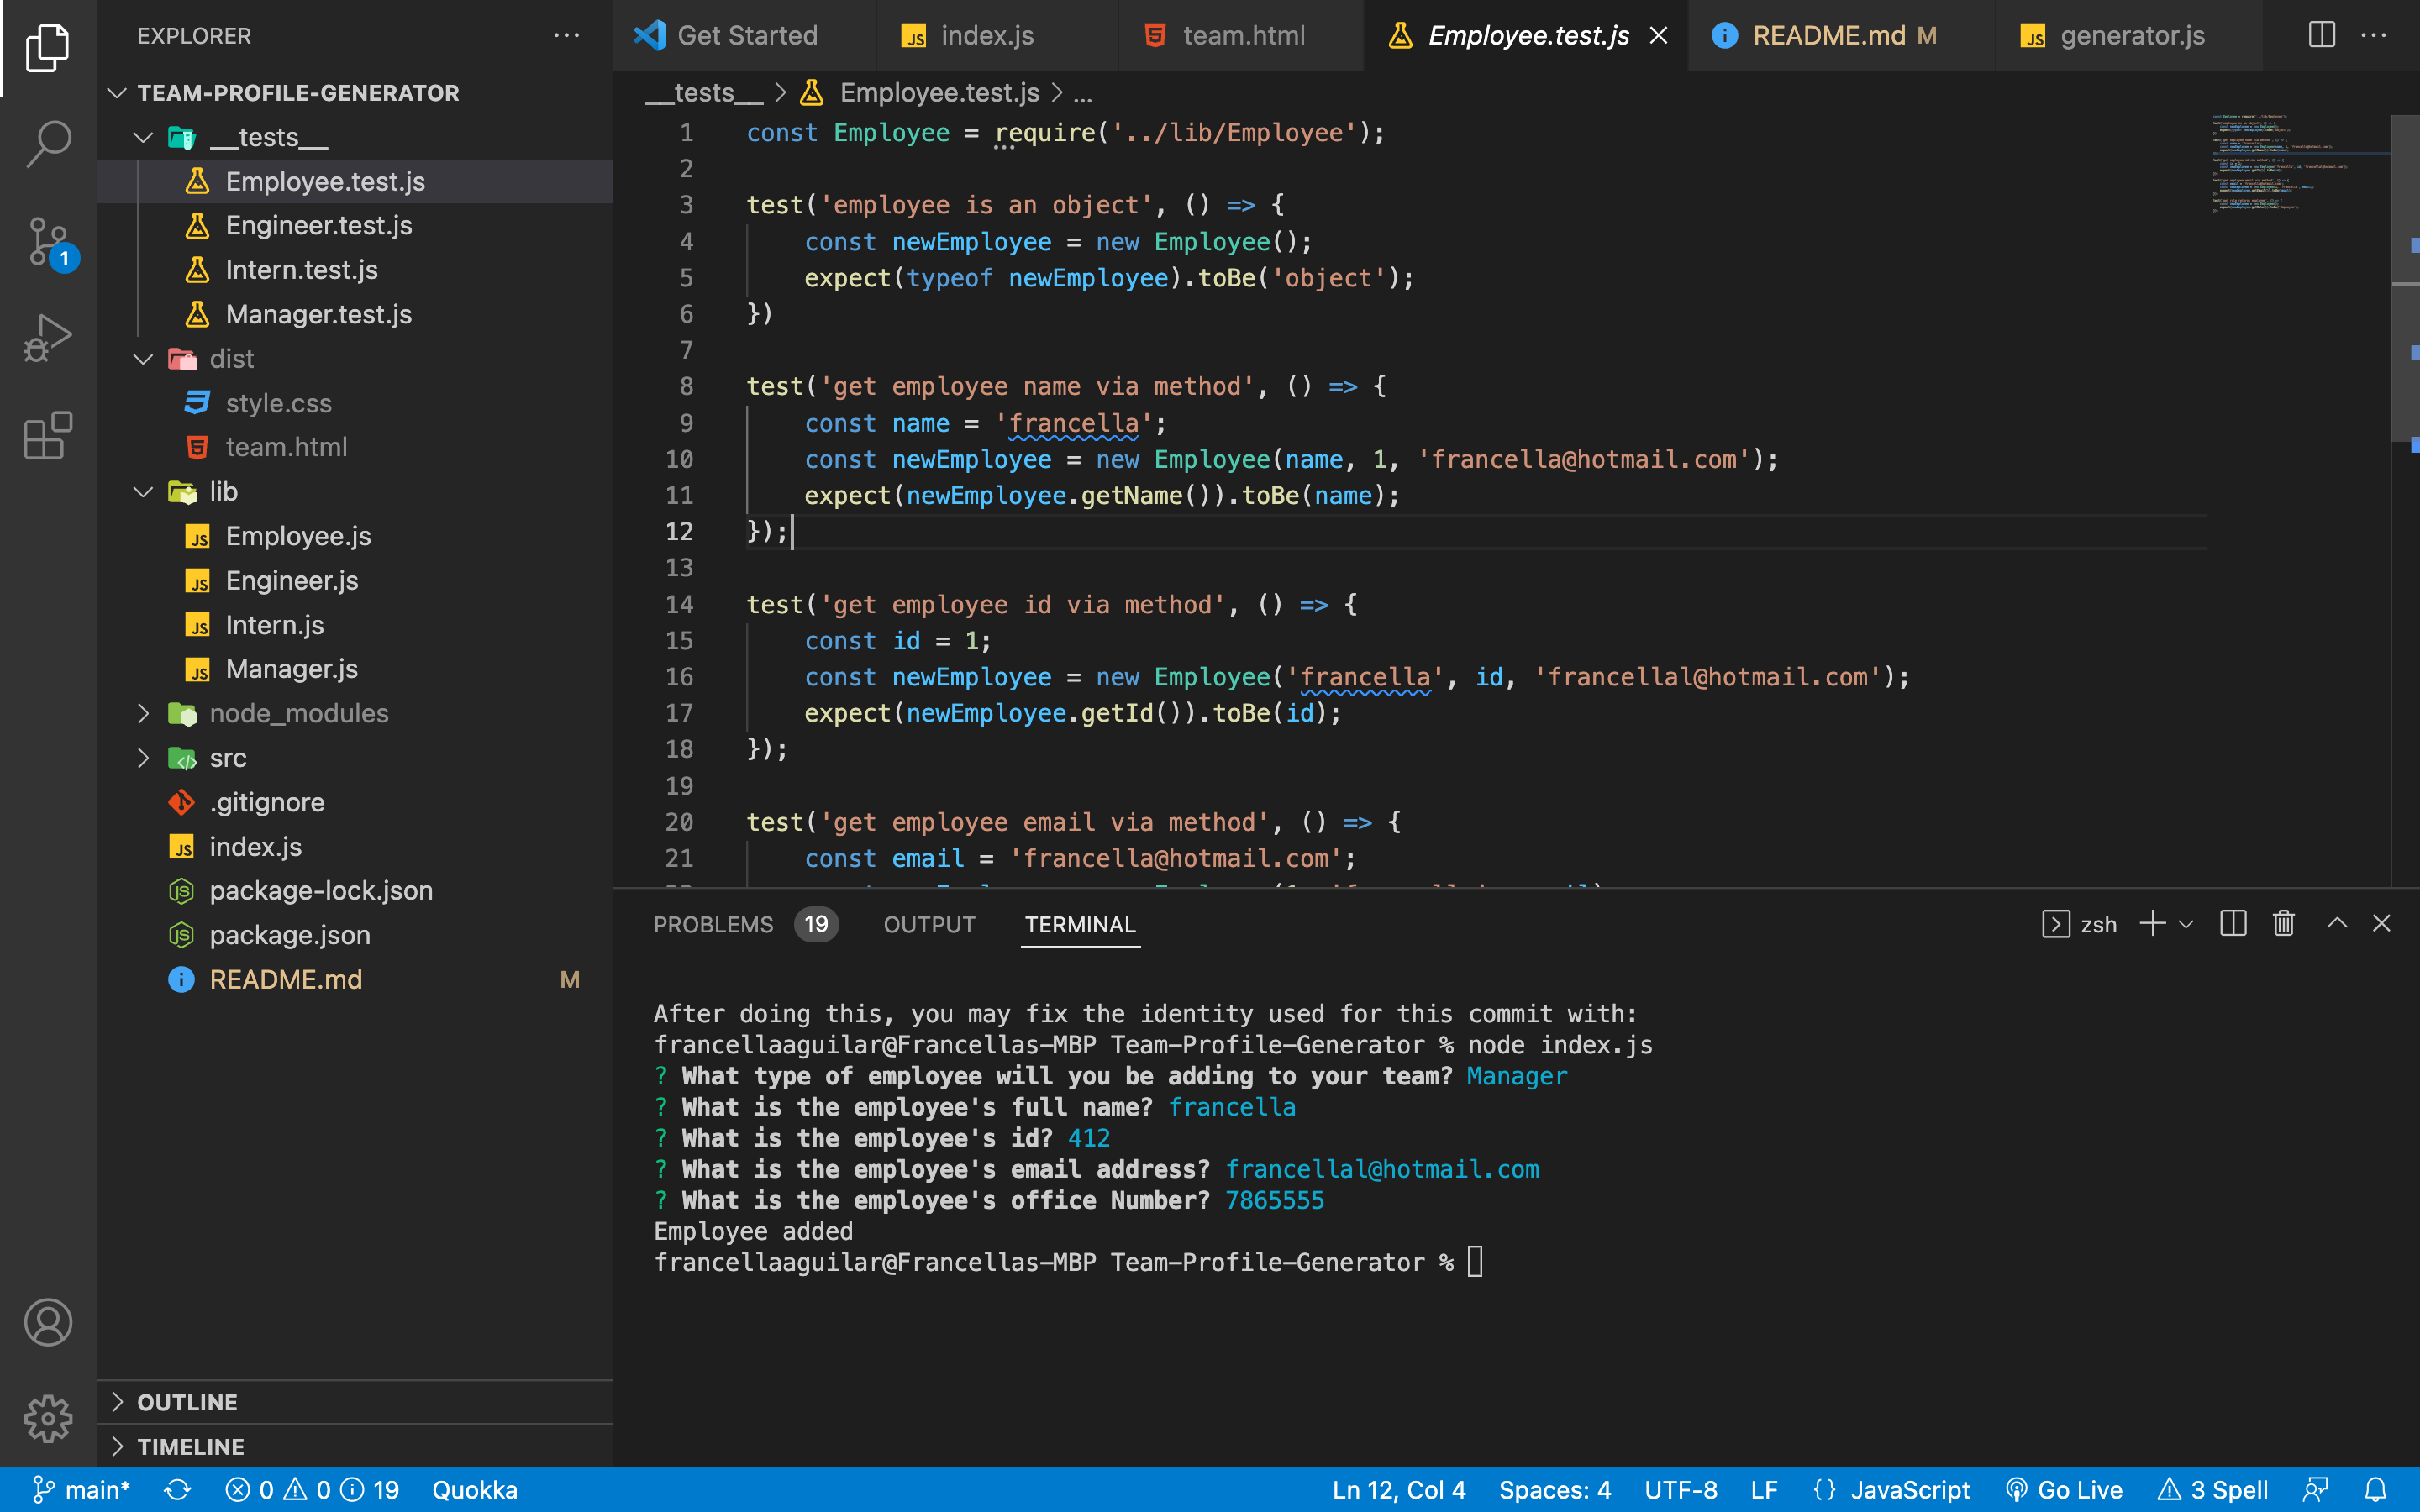Open the Source Control view
2420x1512 pixels.
(47, 241)
